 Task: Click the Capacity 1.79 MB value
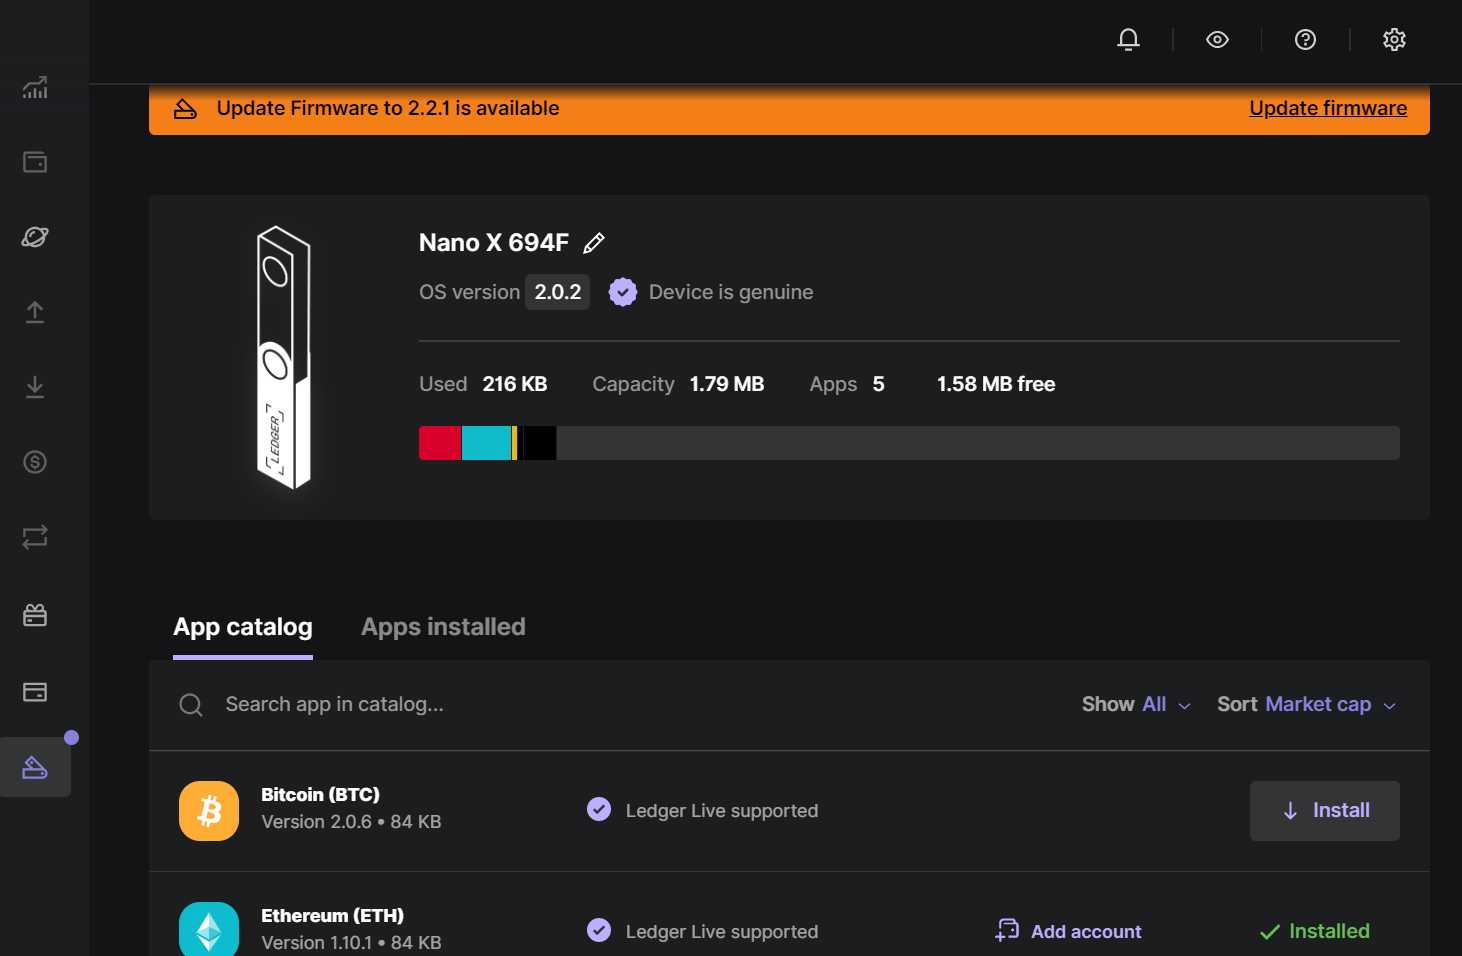(x=727, y=384)
